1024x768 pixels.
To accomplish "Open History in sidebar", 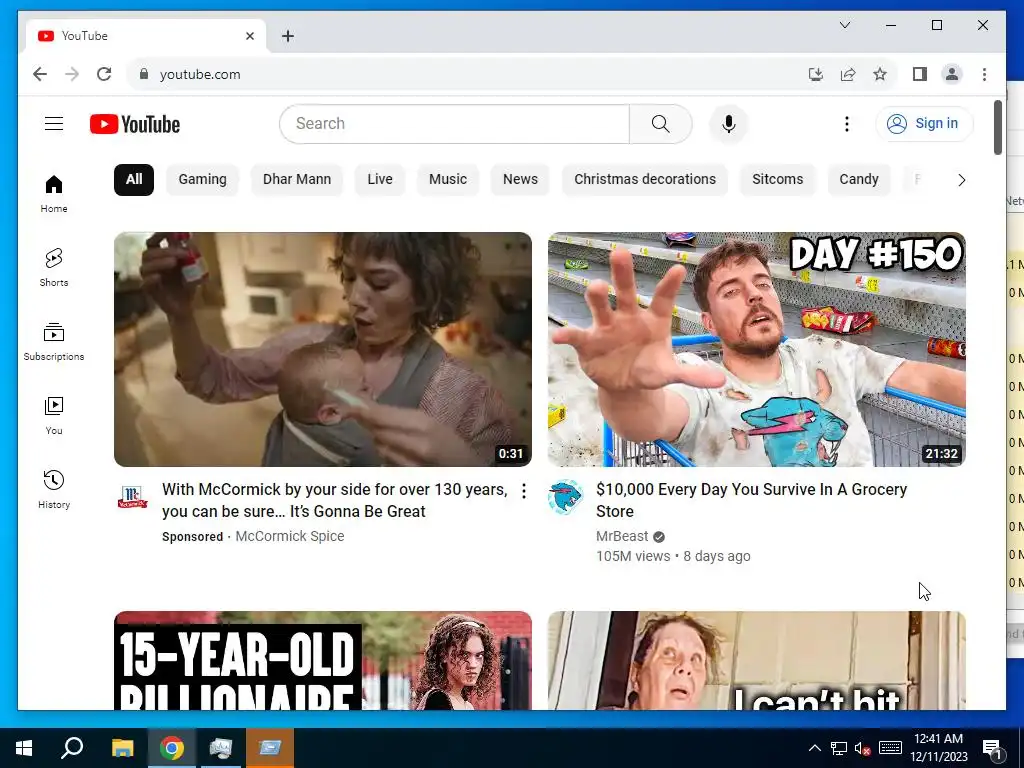I will 54,490.
